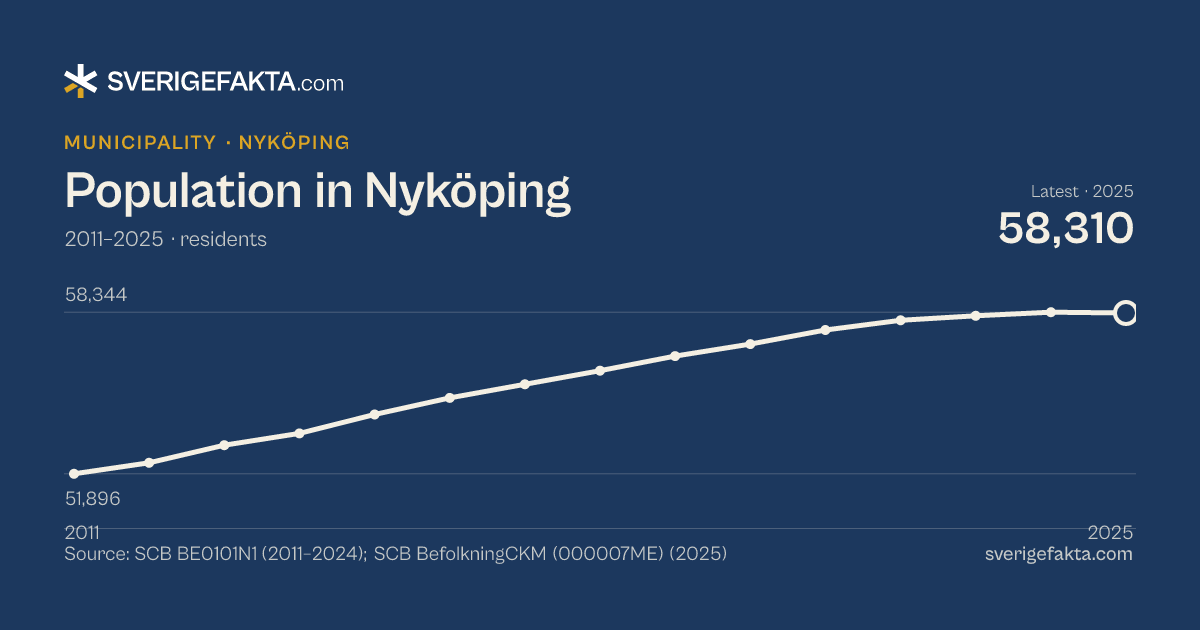Click the Sverigefakta asterisk logo icon
The height and width of the screenshot is (630, 1200).
(x=80, y=81)
